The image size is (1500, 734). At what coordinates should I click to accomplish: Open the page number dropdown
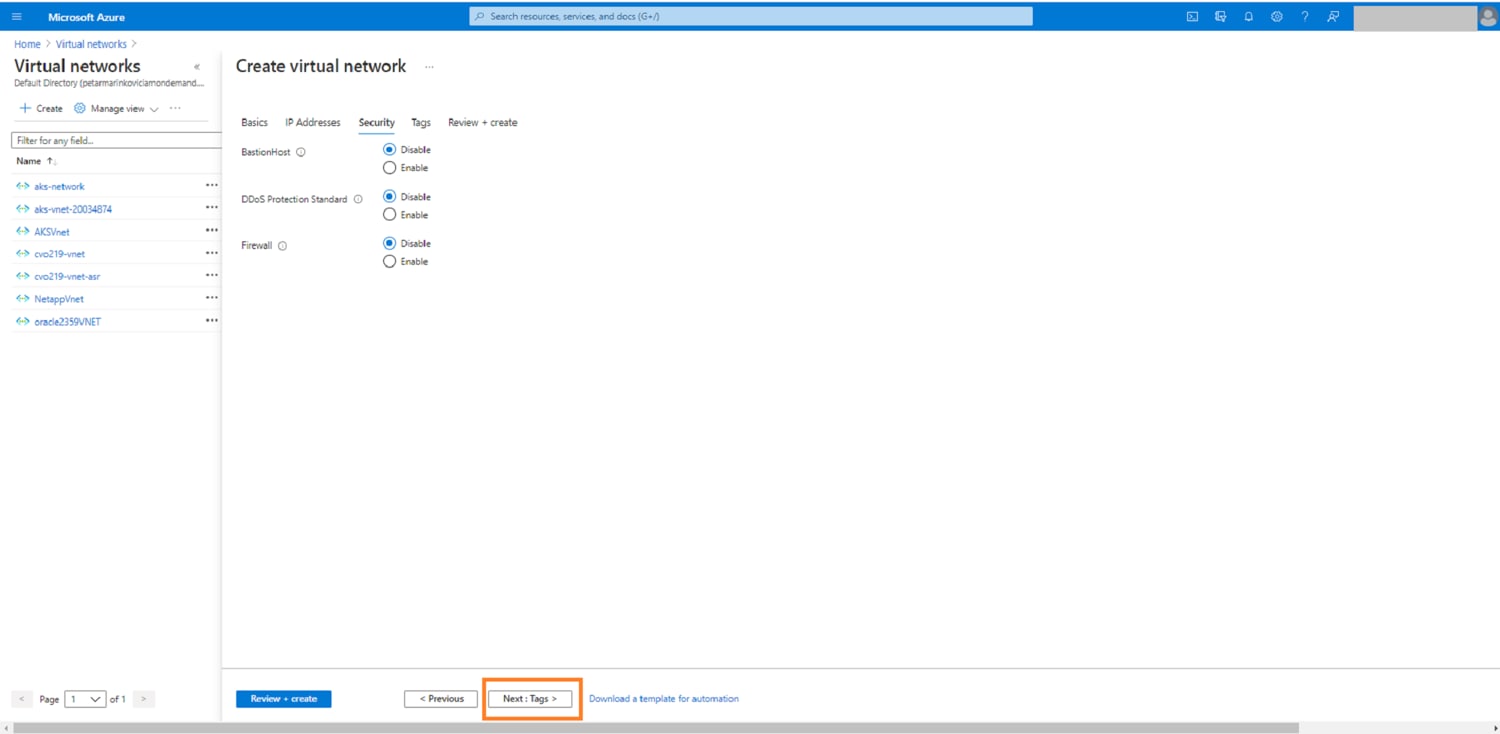click(x=85, y=699)
